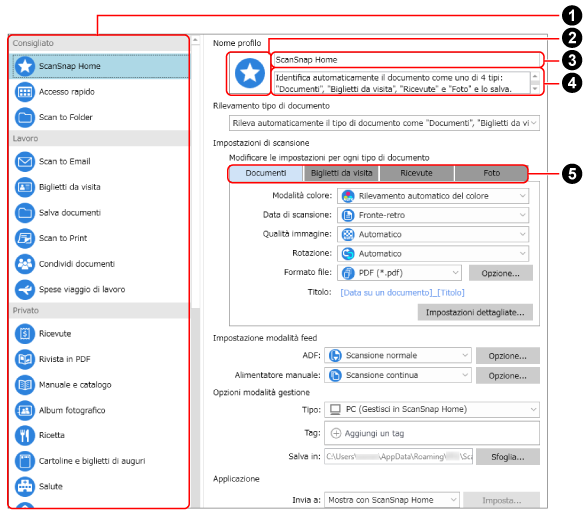This screenshot has height=517, width=584.
Task: Pick the Manuale e catalogo book icon
Action: pyautogui.click(x=25, y=384)
